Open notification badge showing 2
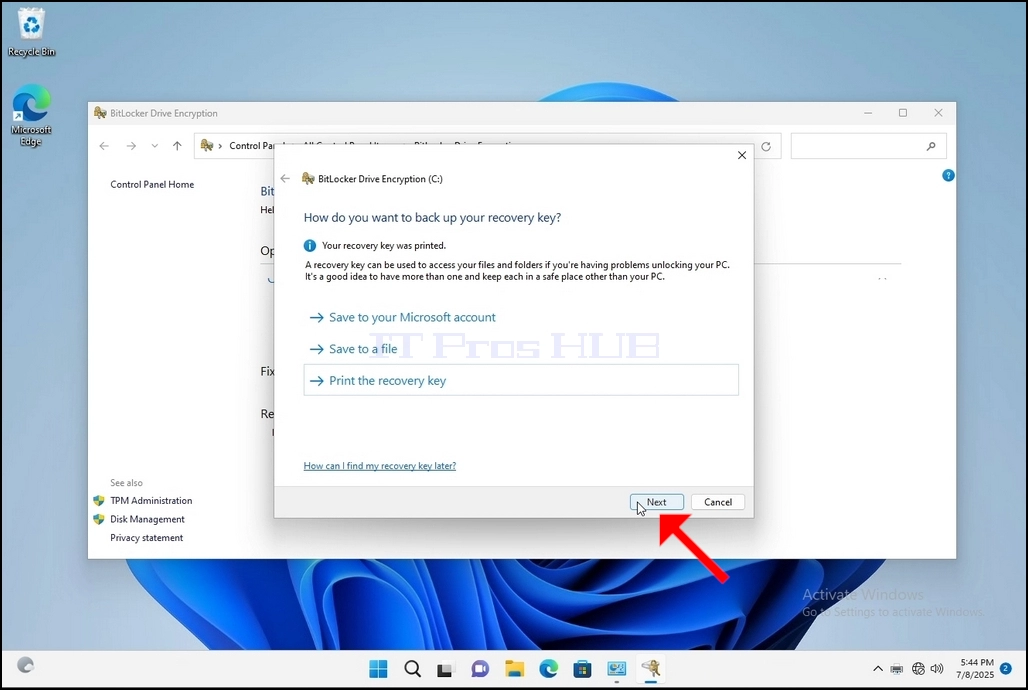The width and height of the screenshot is (1028, 690). coord(1006,669)
